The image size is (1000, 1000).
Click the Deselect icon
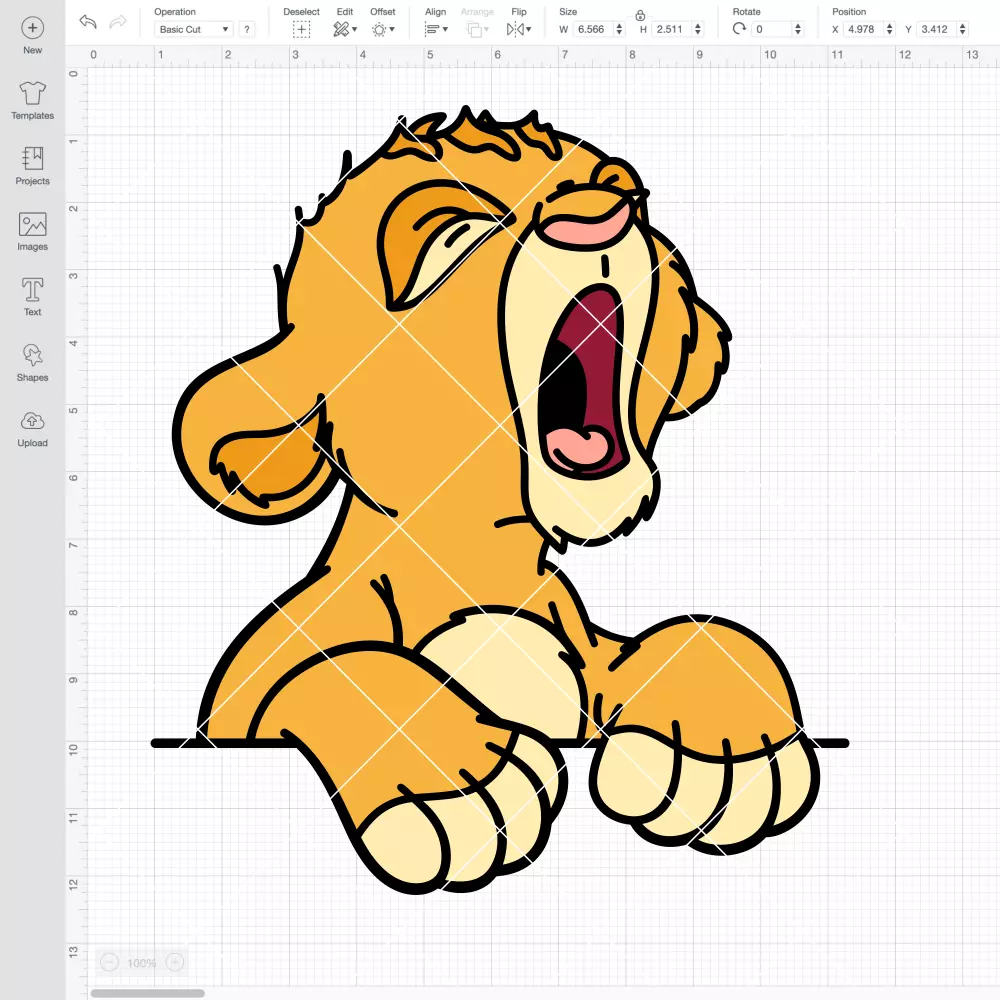tap(302, 29)
